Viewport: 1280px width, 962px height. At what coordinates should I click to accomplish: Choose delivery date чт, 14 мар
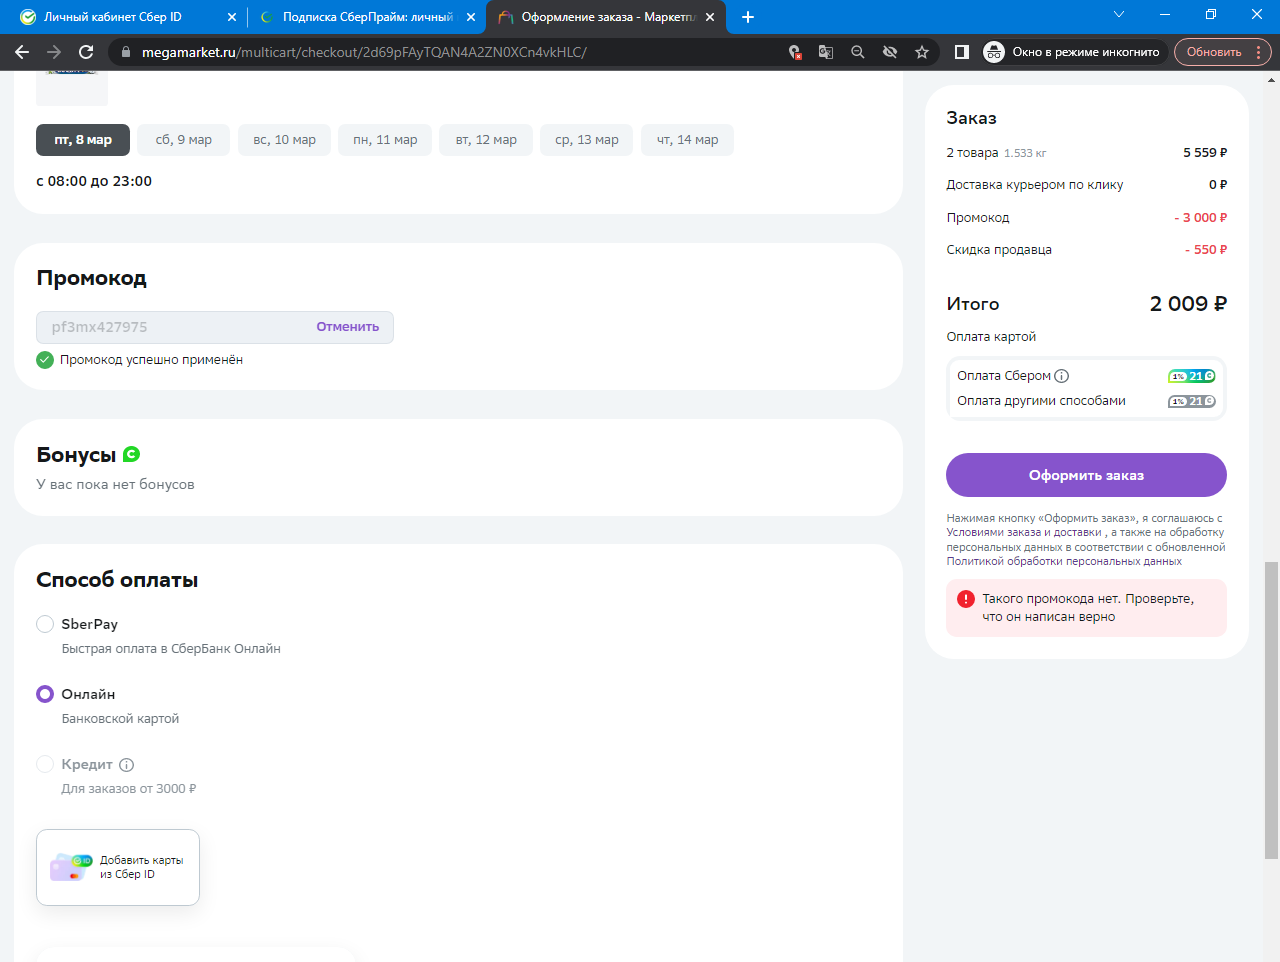pos(687,140)
